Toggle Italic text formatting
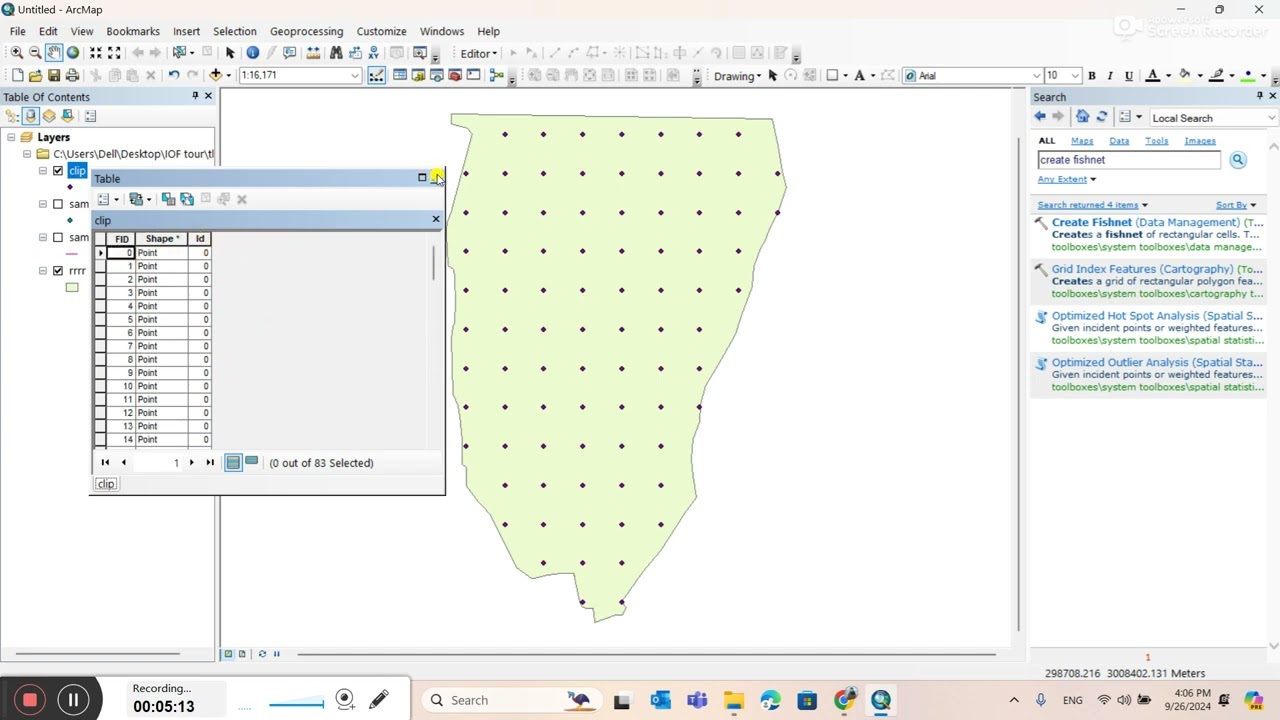Image resolution: width=1280 pixels, height=720 pixels. tap(1110, 76)
